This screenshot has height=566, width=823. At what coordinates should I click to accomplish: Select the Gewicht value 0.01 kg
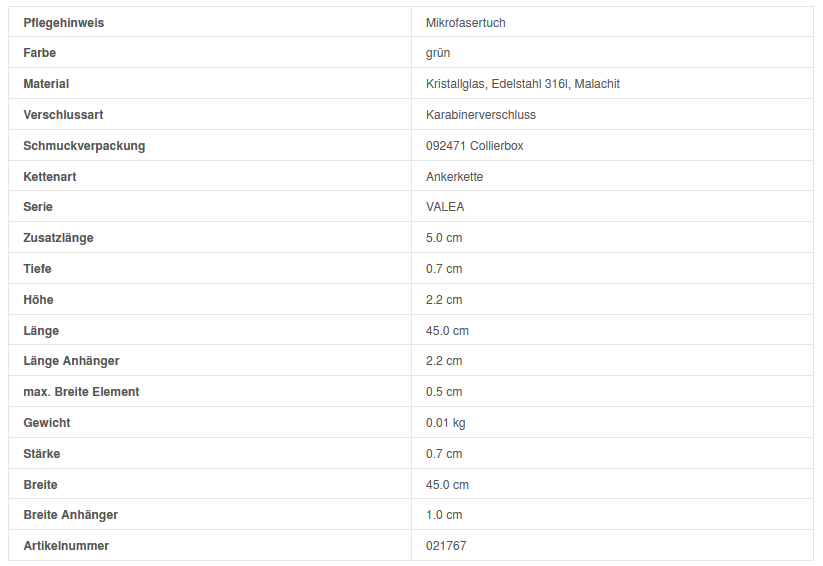(x=445, y=423)
